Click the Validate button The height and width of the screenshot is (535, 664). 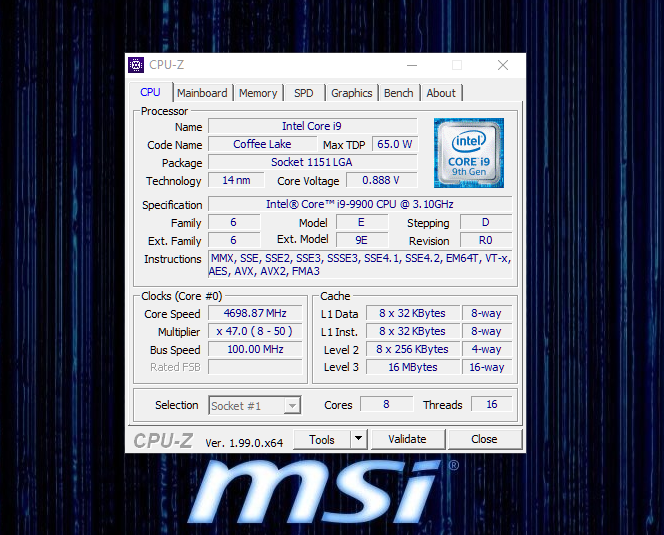(407, 439)
